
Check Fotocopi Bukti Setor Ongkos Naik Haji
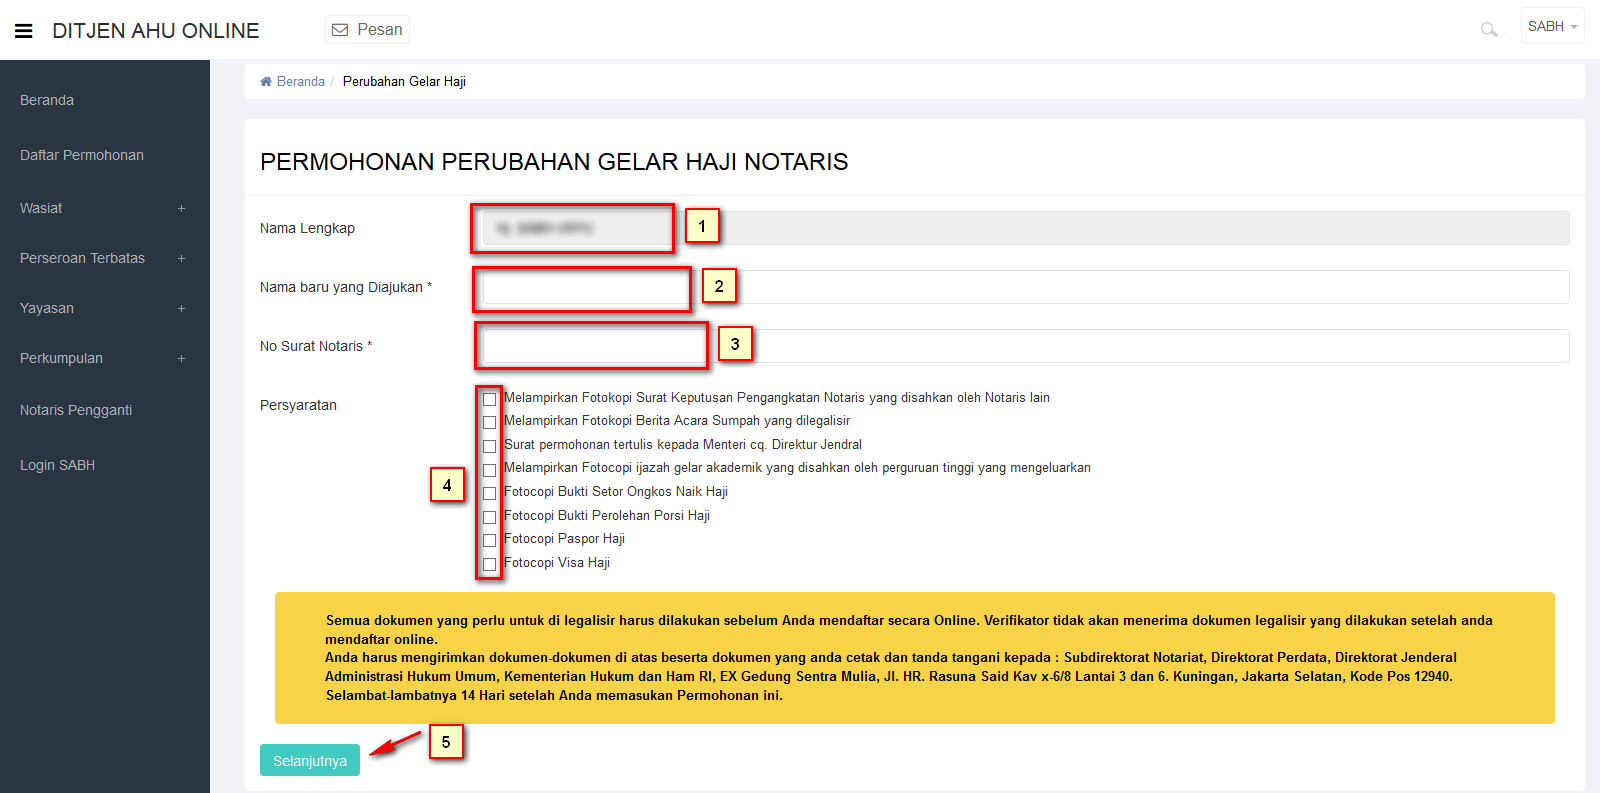(489, 494)
